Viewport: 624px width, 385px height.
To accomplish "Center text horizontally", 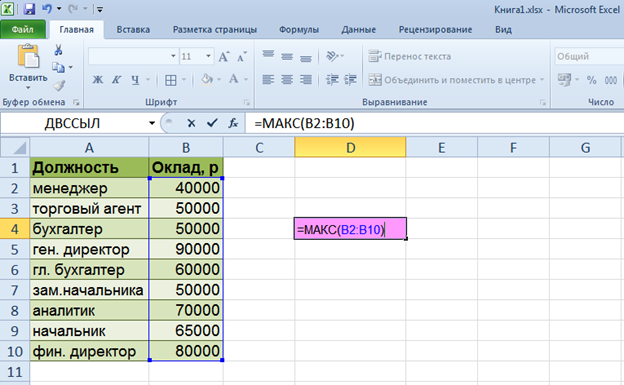I will click(287, 80).
